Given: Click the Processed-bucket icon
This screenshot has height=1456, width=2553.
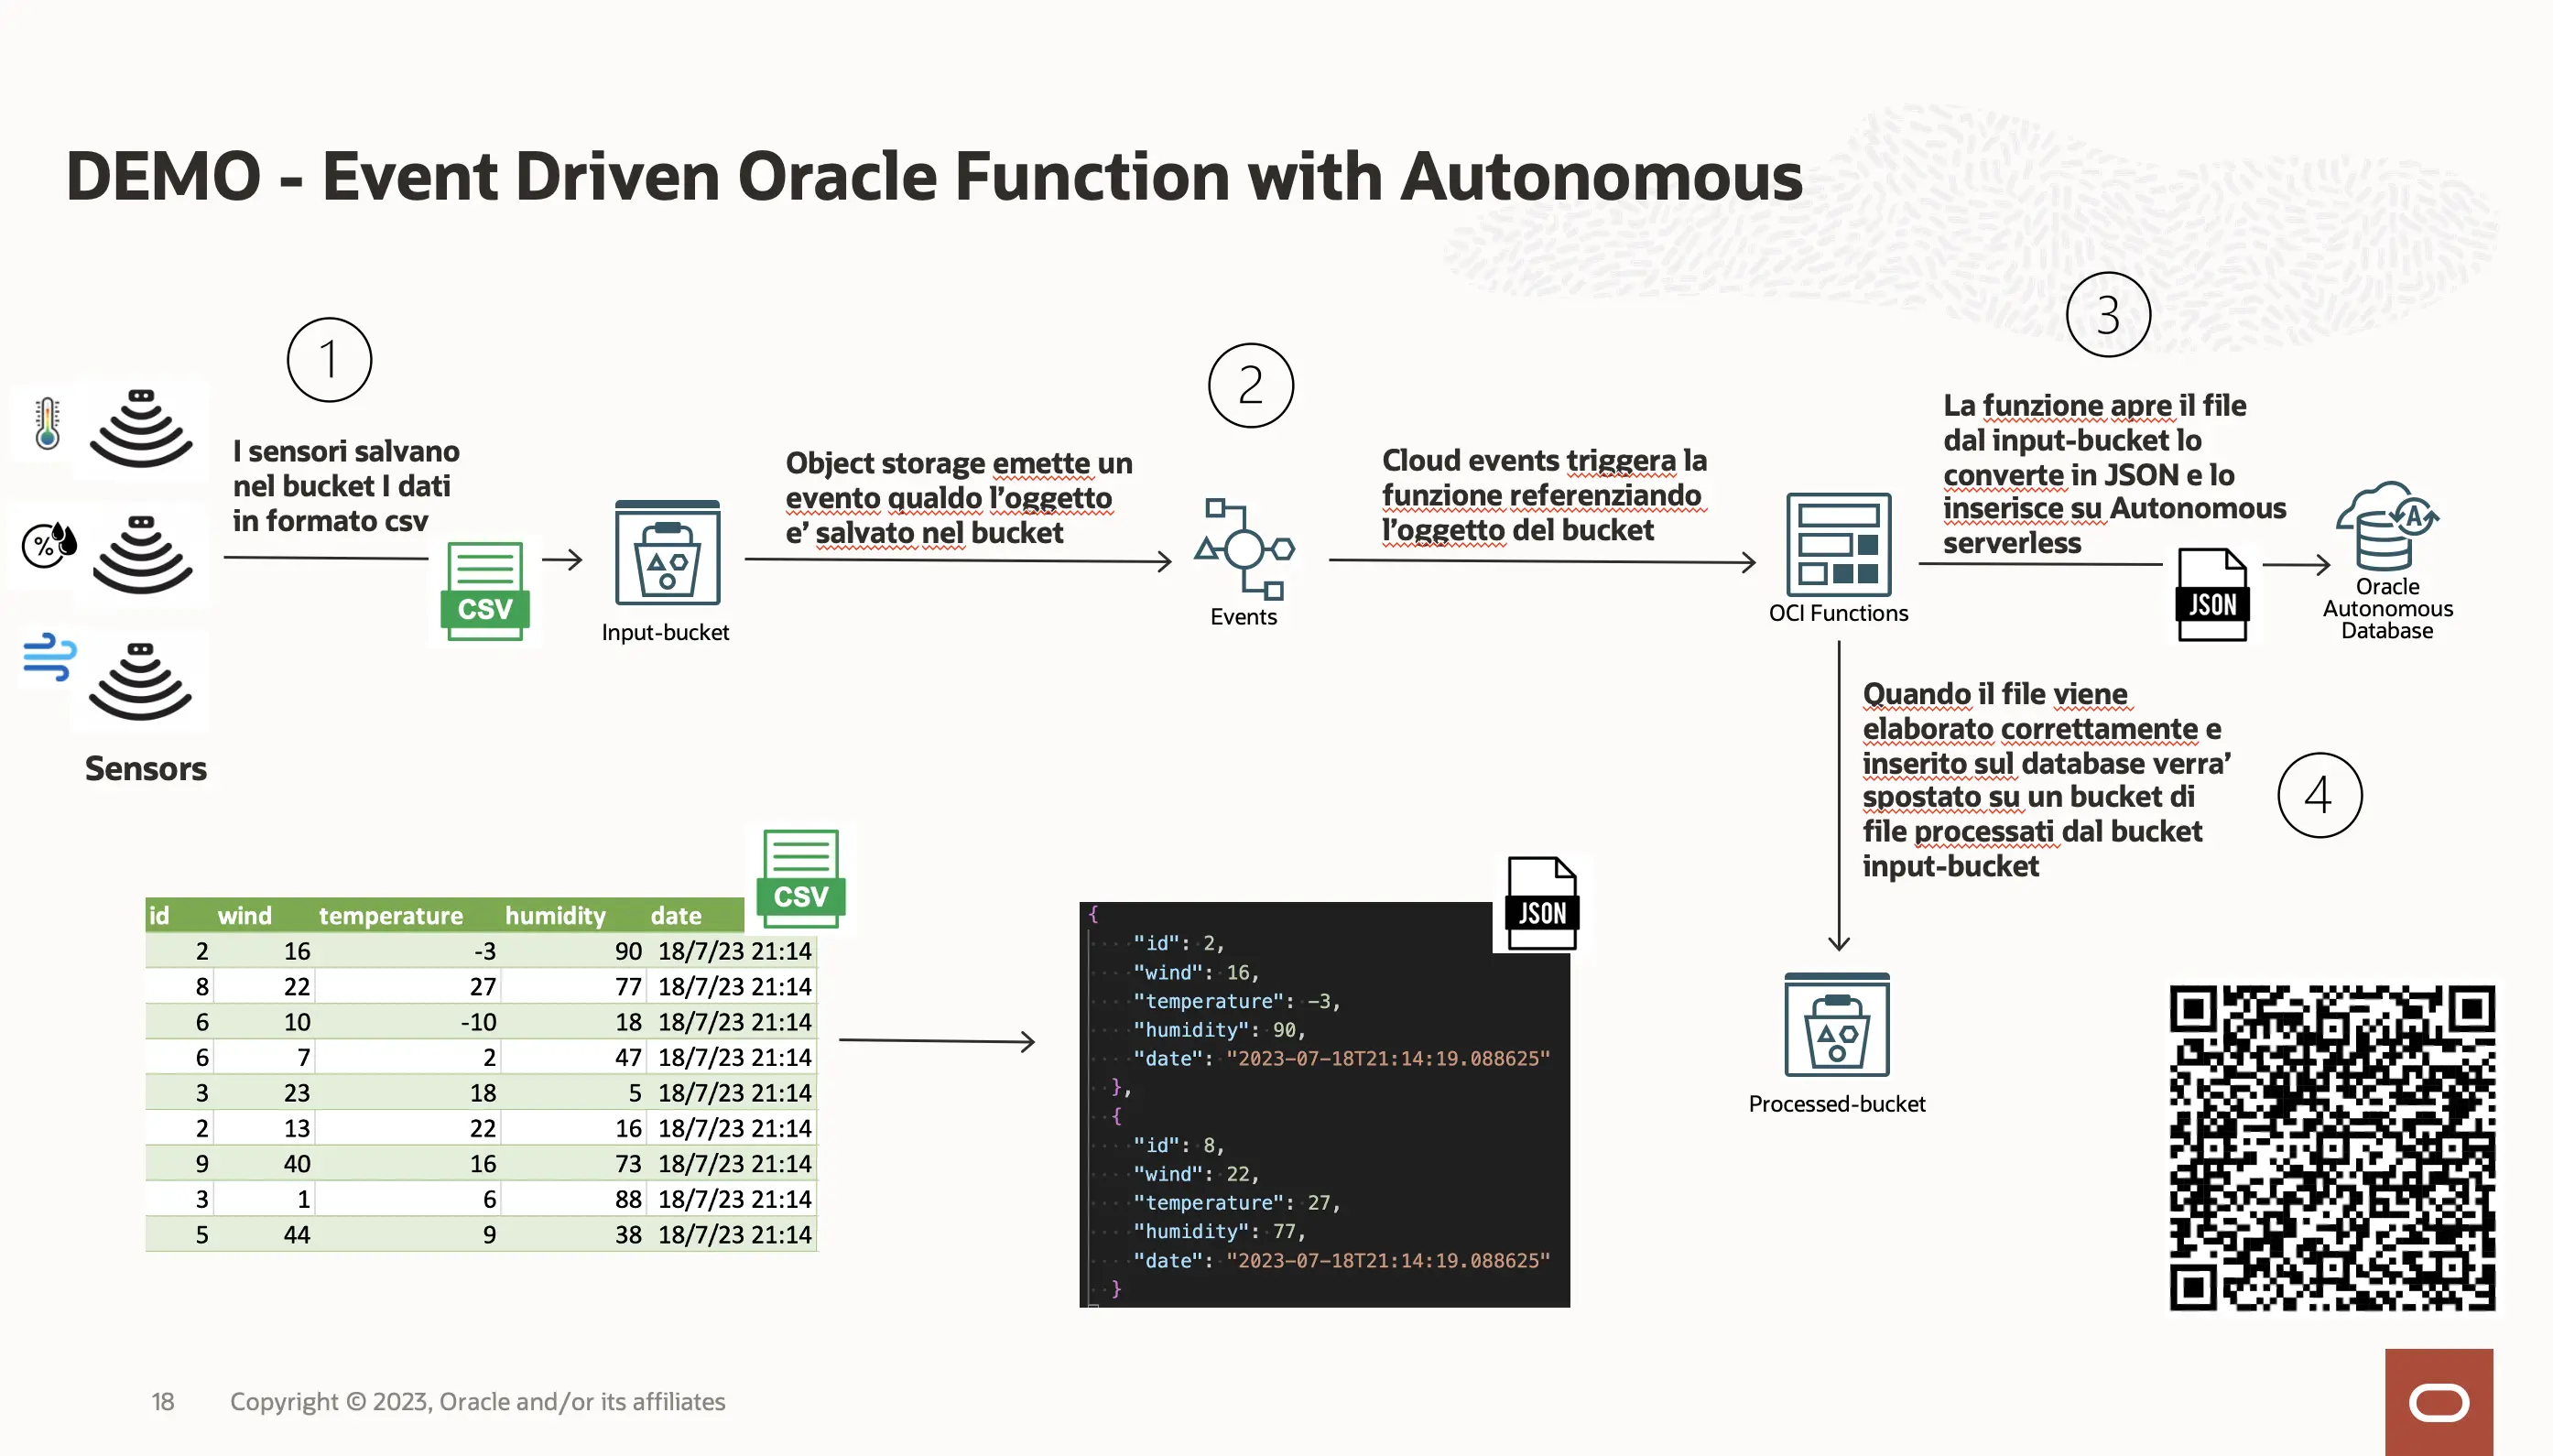Looking at the screenshot, I should coord(1836,1025).
